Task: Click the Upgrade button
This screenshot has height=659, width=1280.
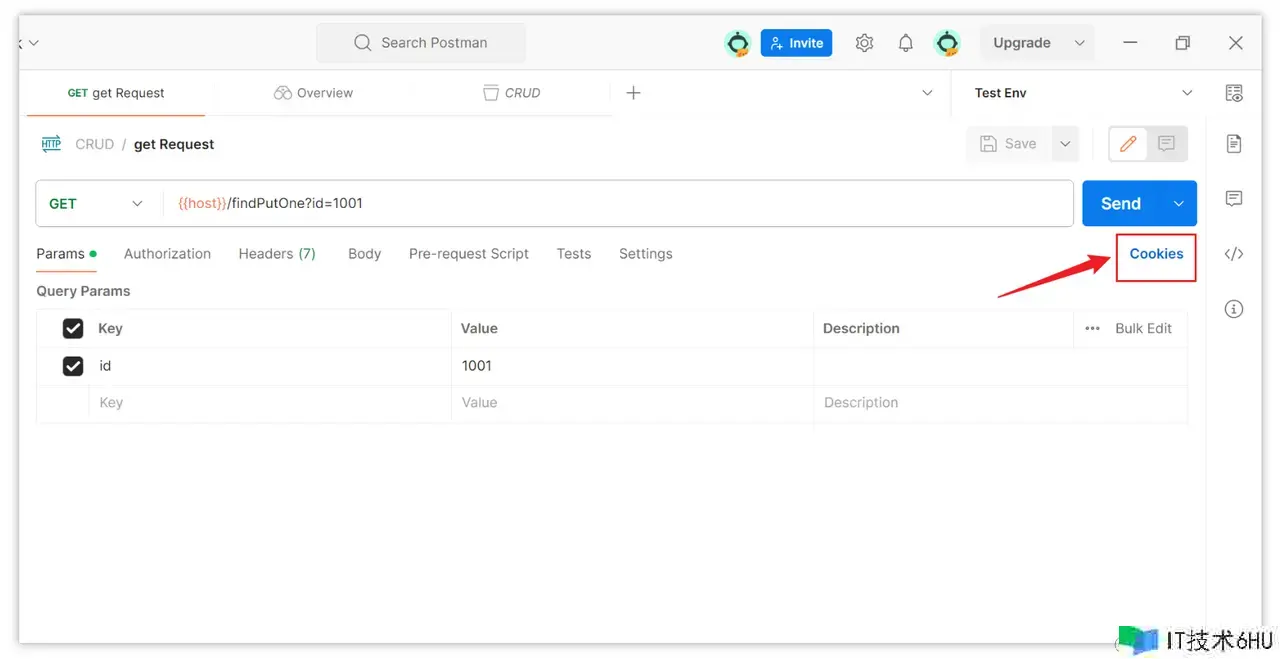Action: click(x=1022, y=43)
